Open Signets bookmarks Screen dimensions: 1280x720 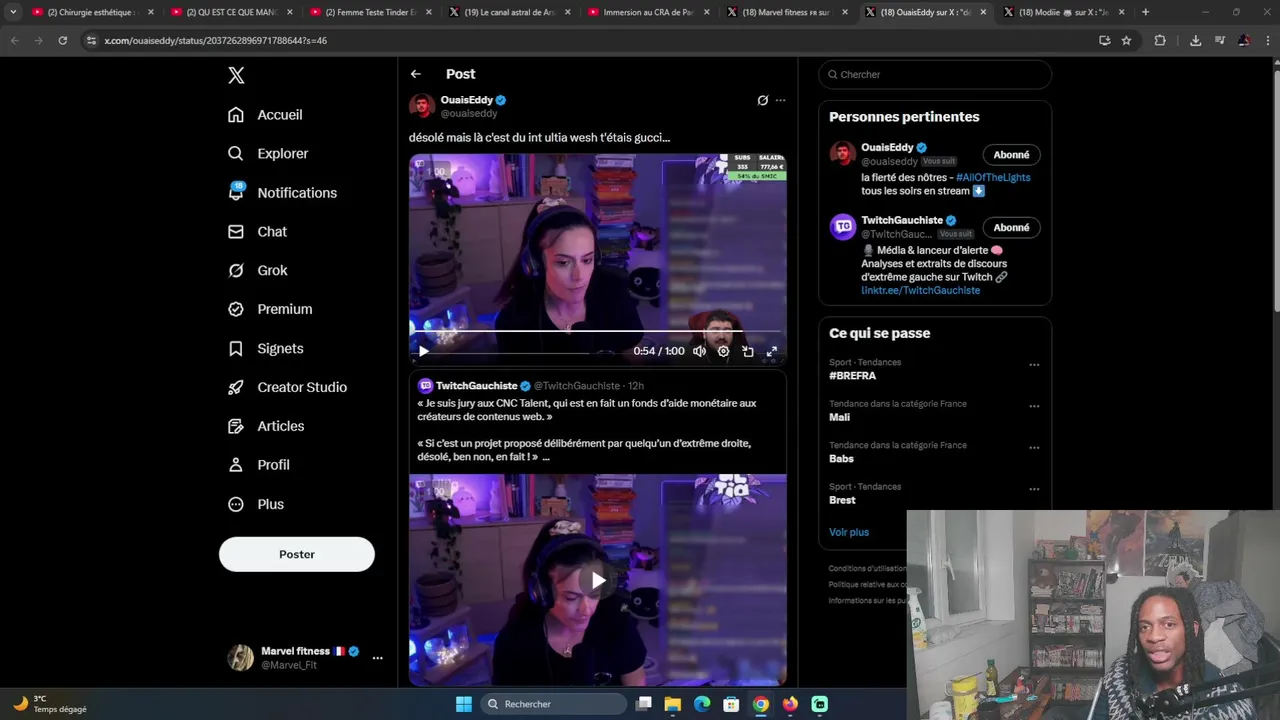[265, 349]
